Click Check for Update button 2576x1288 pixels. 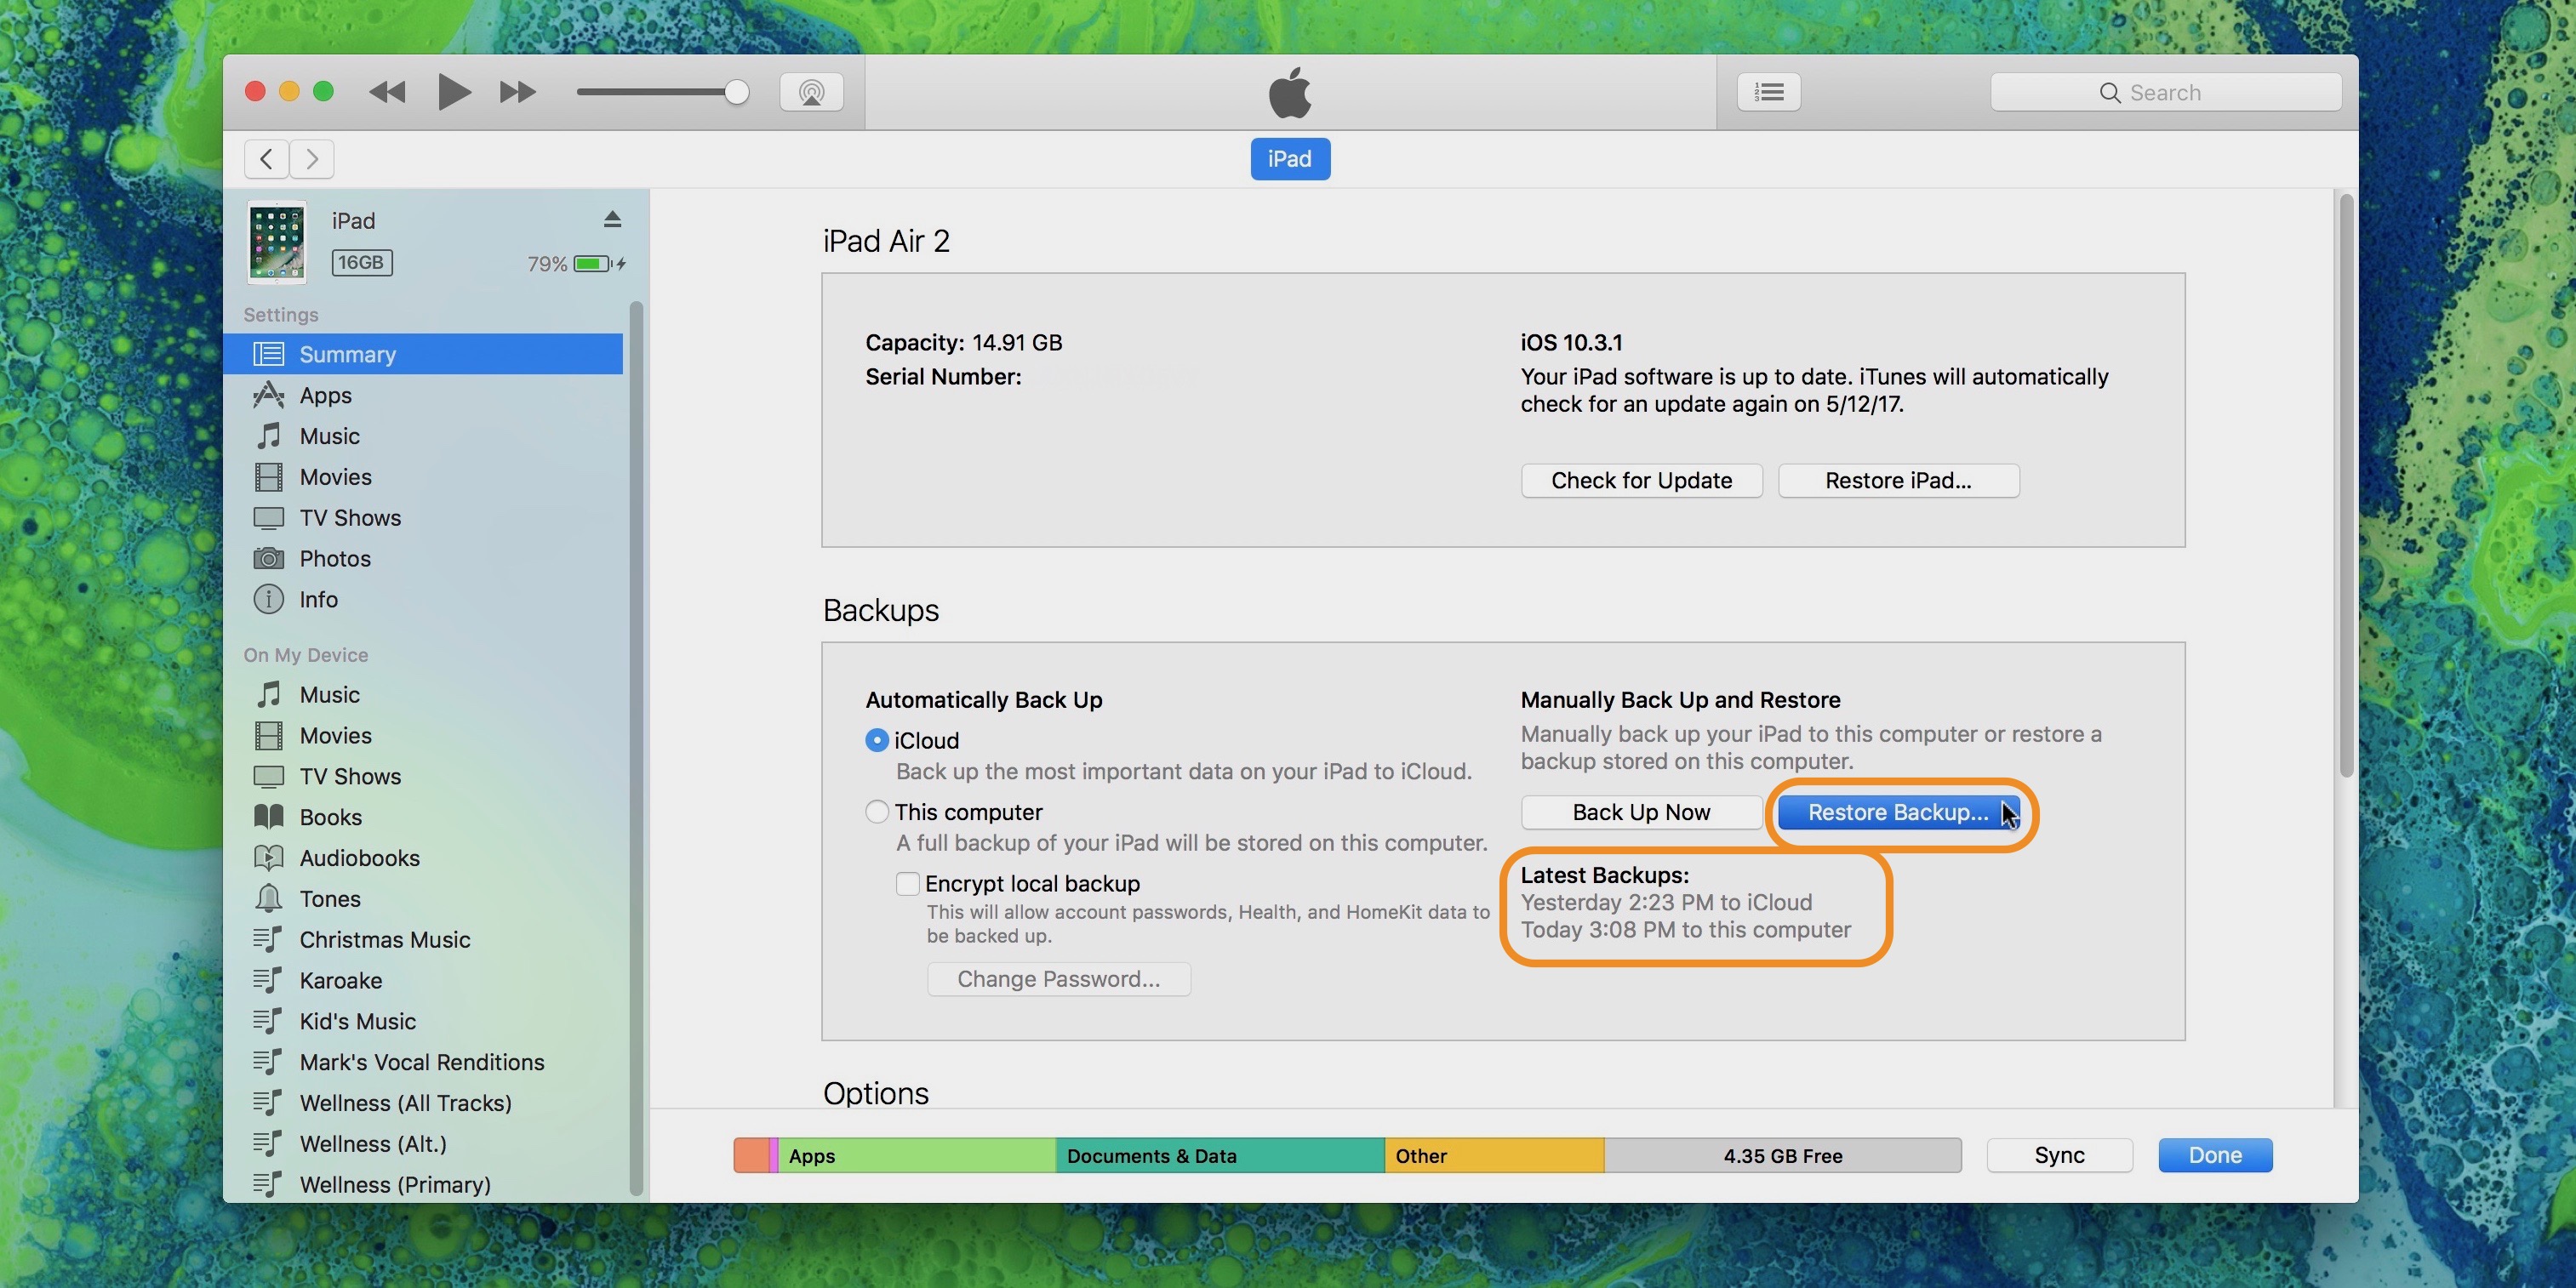click(x=1642, y=482)
